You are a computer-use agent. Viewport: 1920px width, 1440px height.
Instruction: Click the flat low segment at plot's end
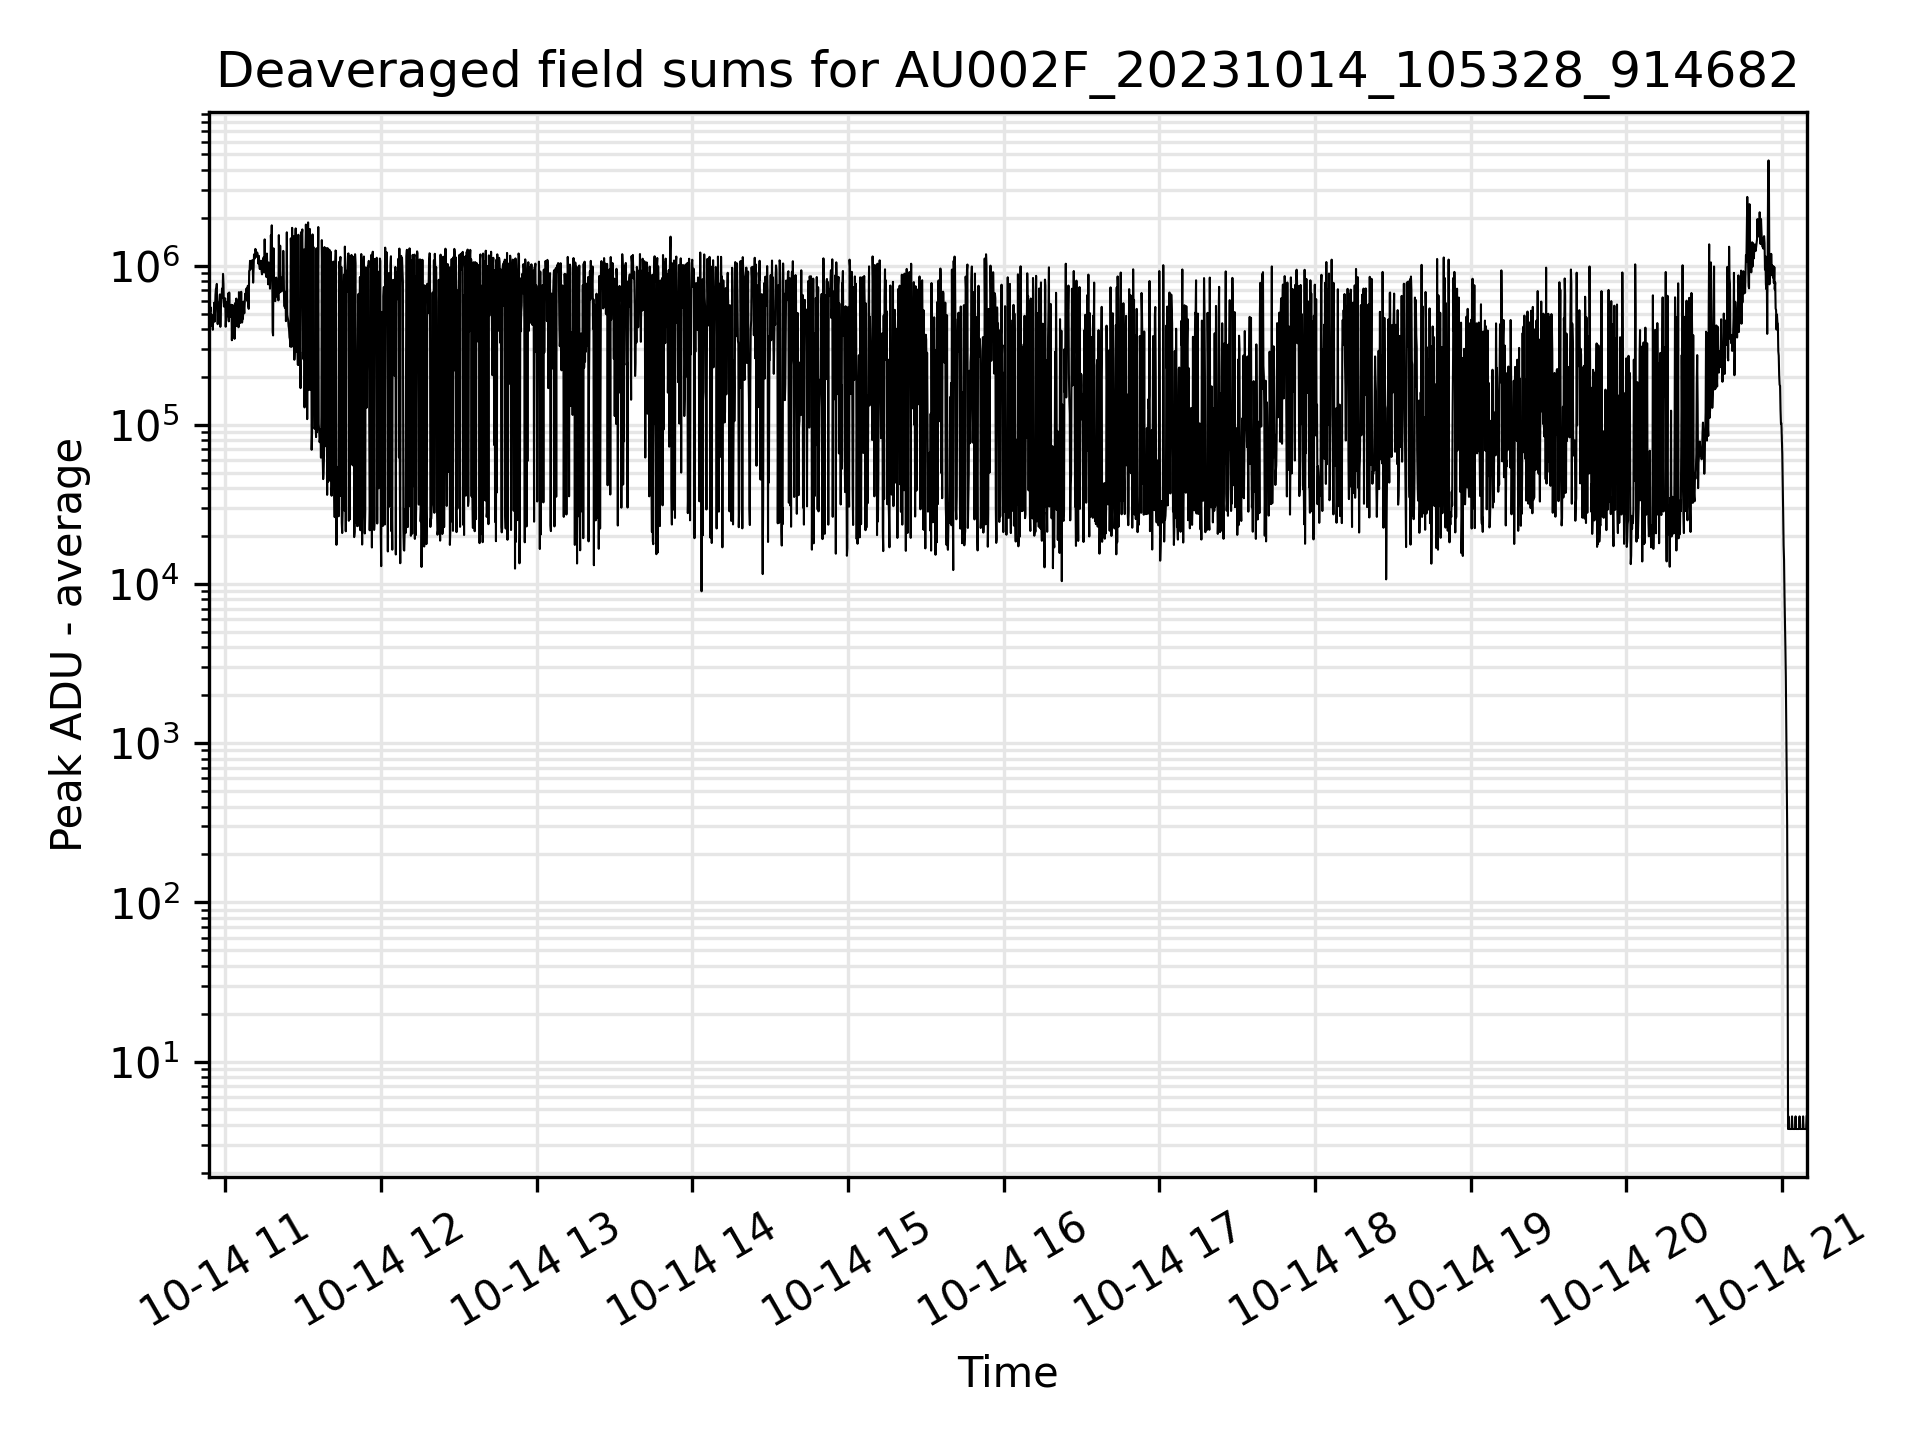1797,1122
